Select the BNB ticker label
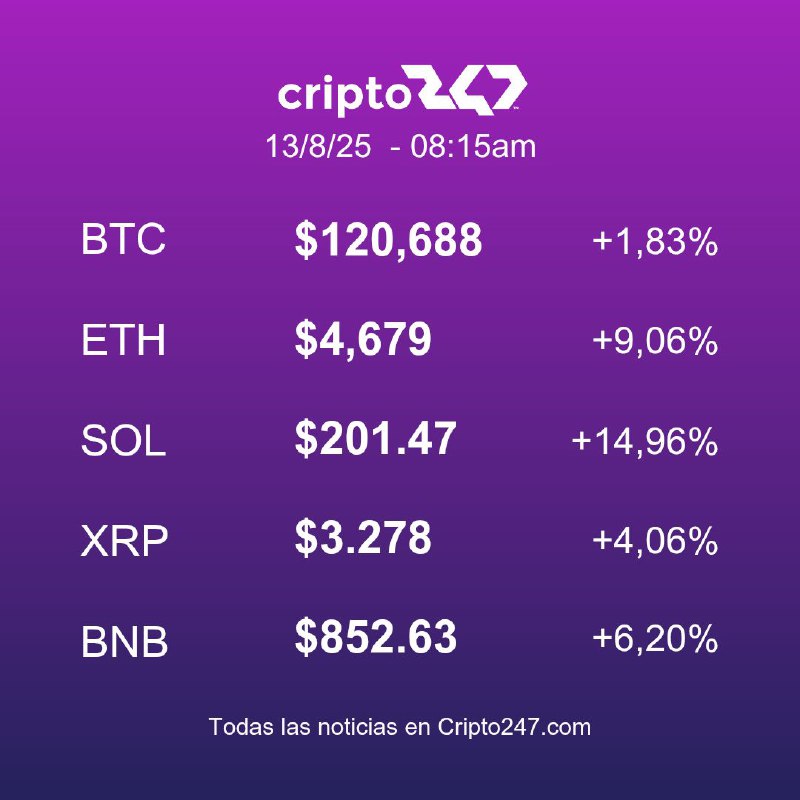Viewport: 800px width, 800px height. tap(124, 641)
